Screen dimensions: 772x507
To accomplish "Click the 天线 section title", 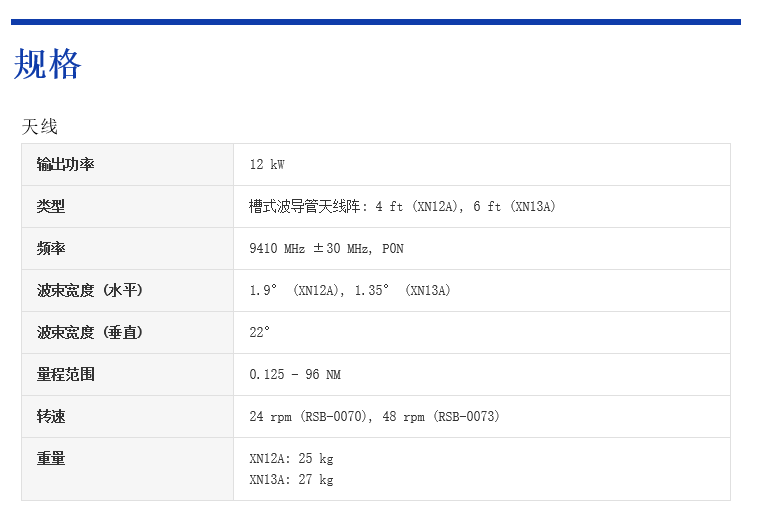I will coord(40,127).
